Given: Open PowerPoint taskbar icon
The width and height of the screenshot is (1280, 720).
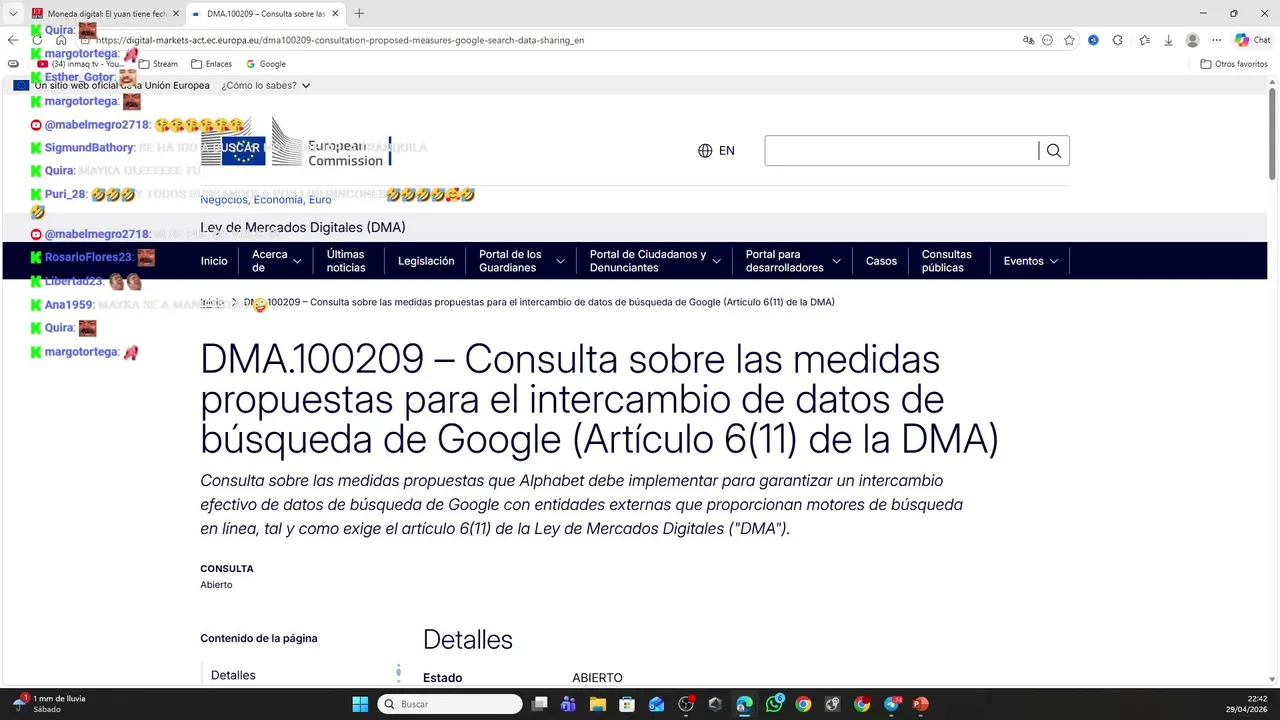Looking at the screenshot, I should pyautogui.click(x=920, y=704).
